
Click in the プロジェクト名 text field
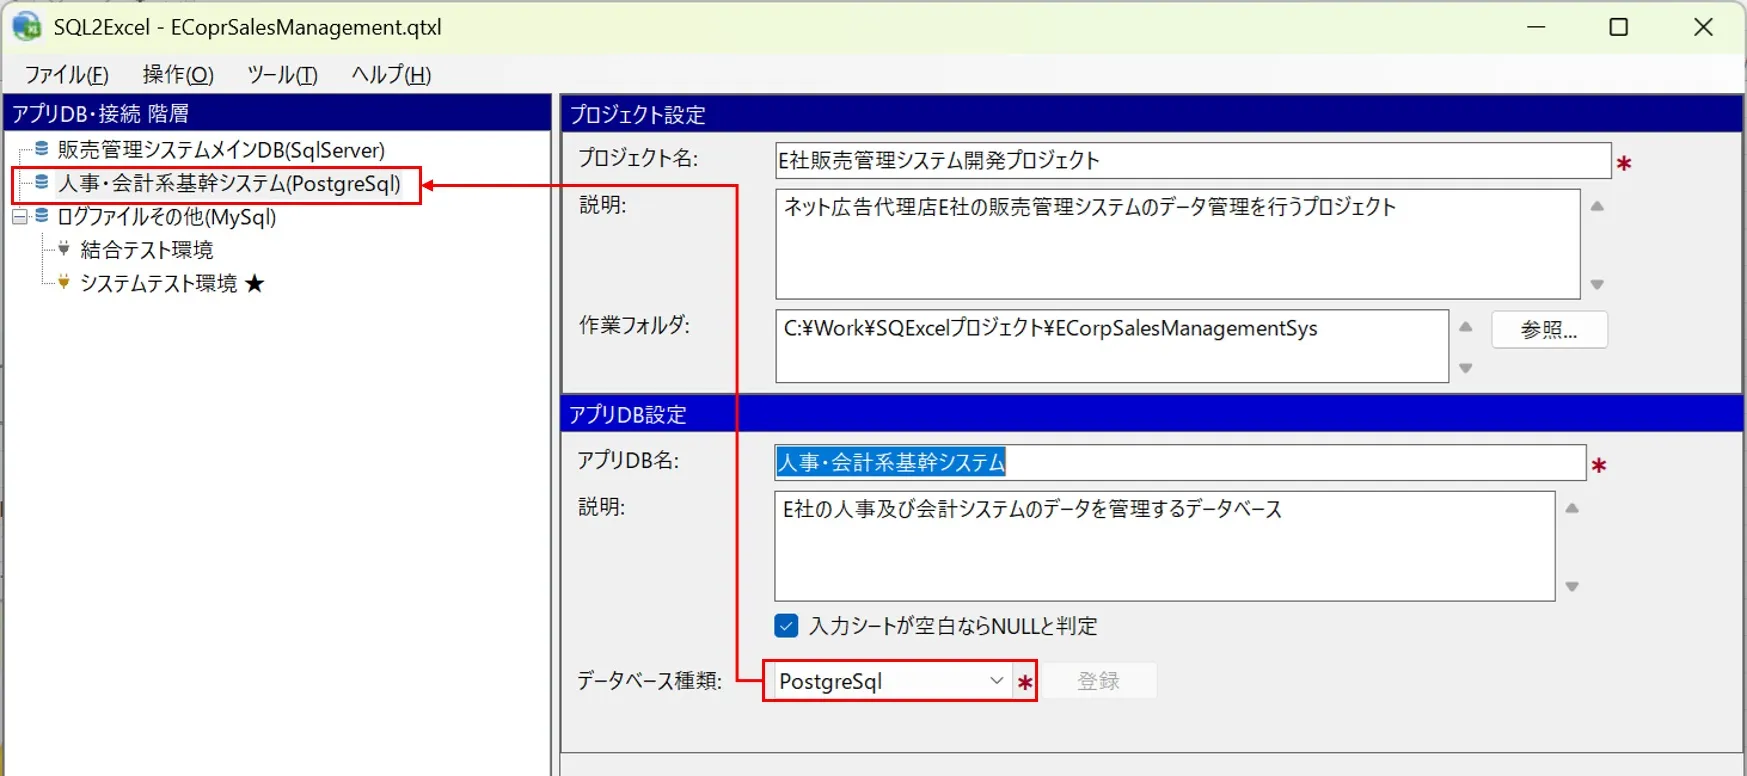click(x=1193, y=160)
